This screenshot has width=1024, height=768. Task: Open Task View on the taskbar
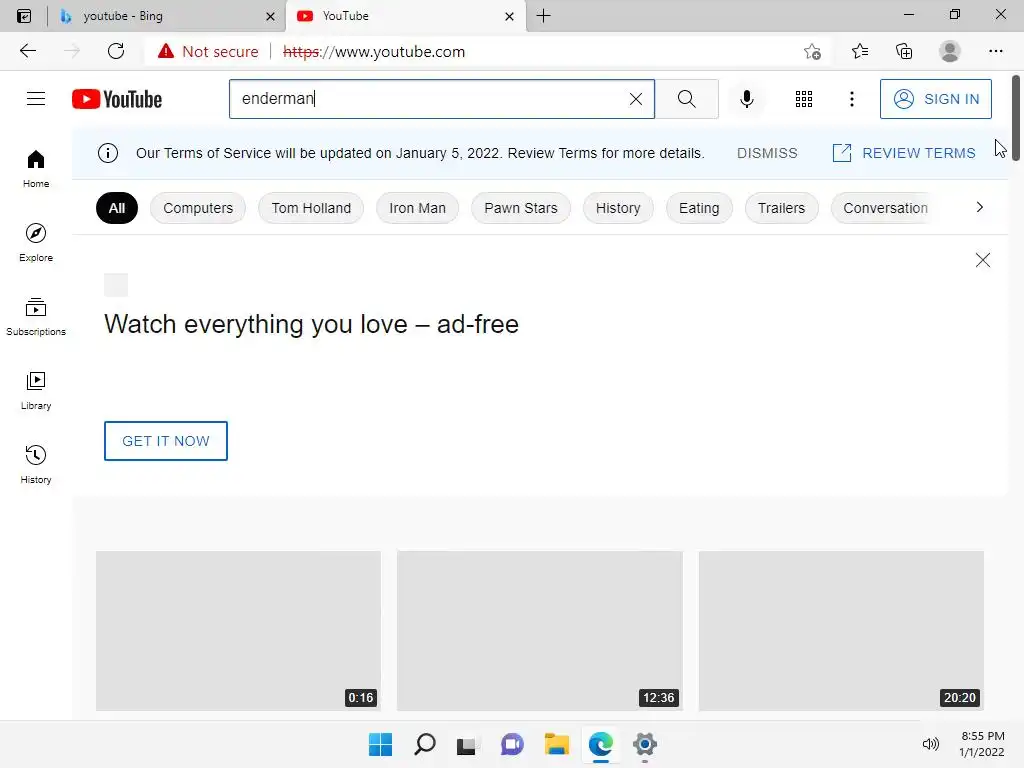(467, 744)
